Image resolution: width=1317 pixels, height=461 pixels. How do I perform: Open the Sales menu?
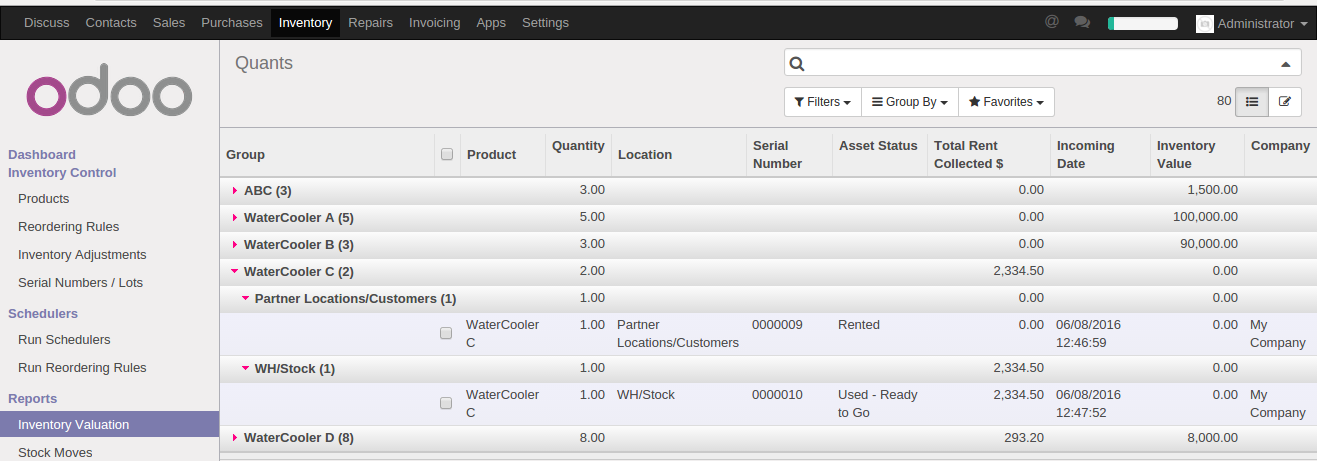click(x=169, y=22)
